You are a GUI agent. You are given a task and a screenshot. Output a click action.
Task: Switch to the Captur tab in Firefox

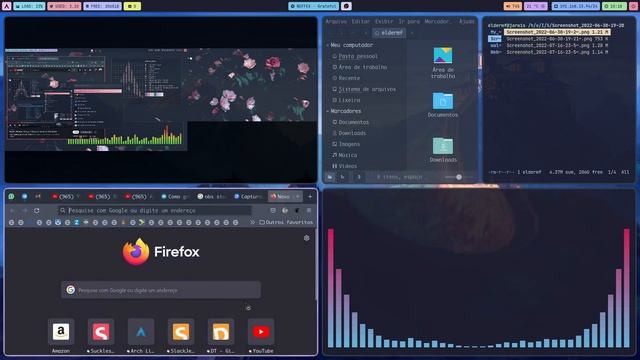pyautogui.click(x=248, y=196)
